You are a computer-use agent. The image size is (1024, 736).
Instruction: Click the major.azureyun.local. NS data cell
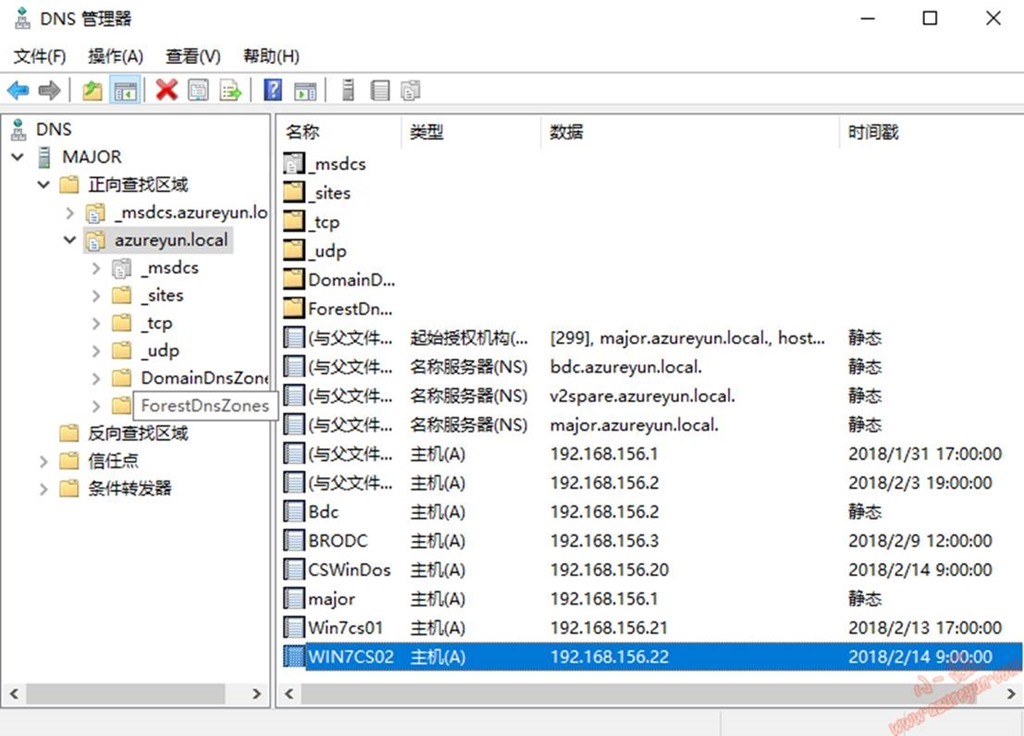pos(634,425)
